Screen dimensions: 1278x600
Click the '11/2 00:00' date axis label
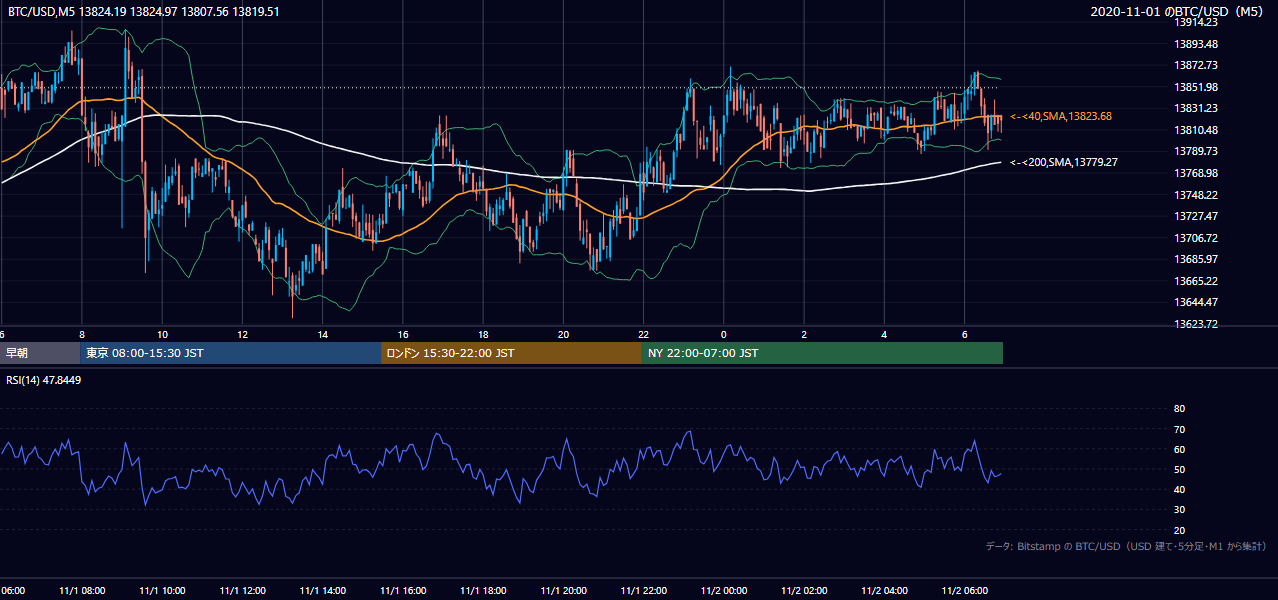724,591
